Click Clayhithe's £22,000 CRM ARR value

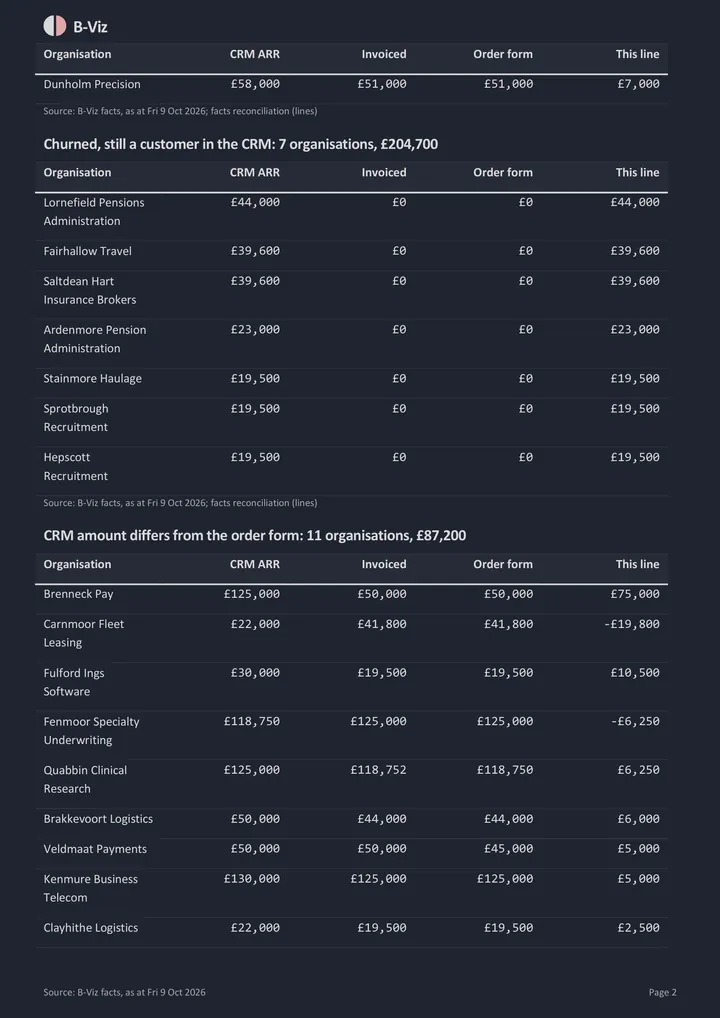click(255, 928)
